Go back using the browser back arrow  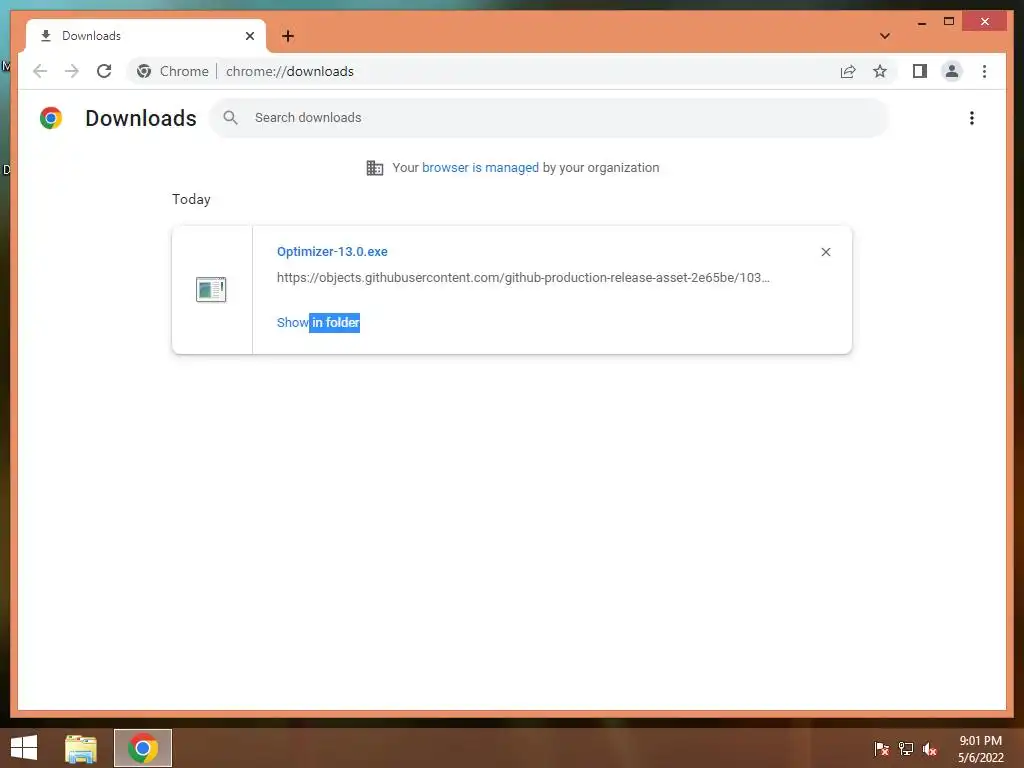tap(40, 71)
